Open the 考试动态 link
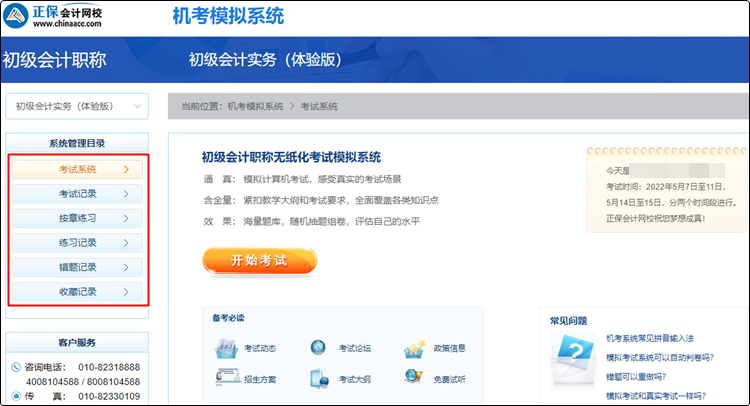 pyautogui.click(x=260, y=348)
